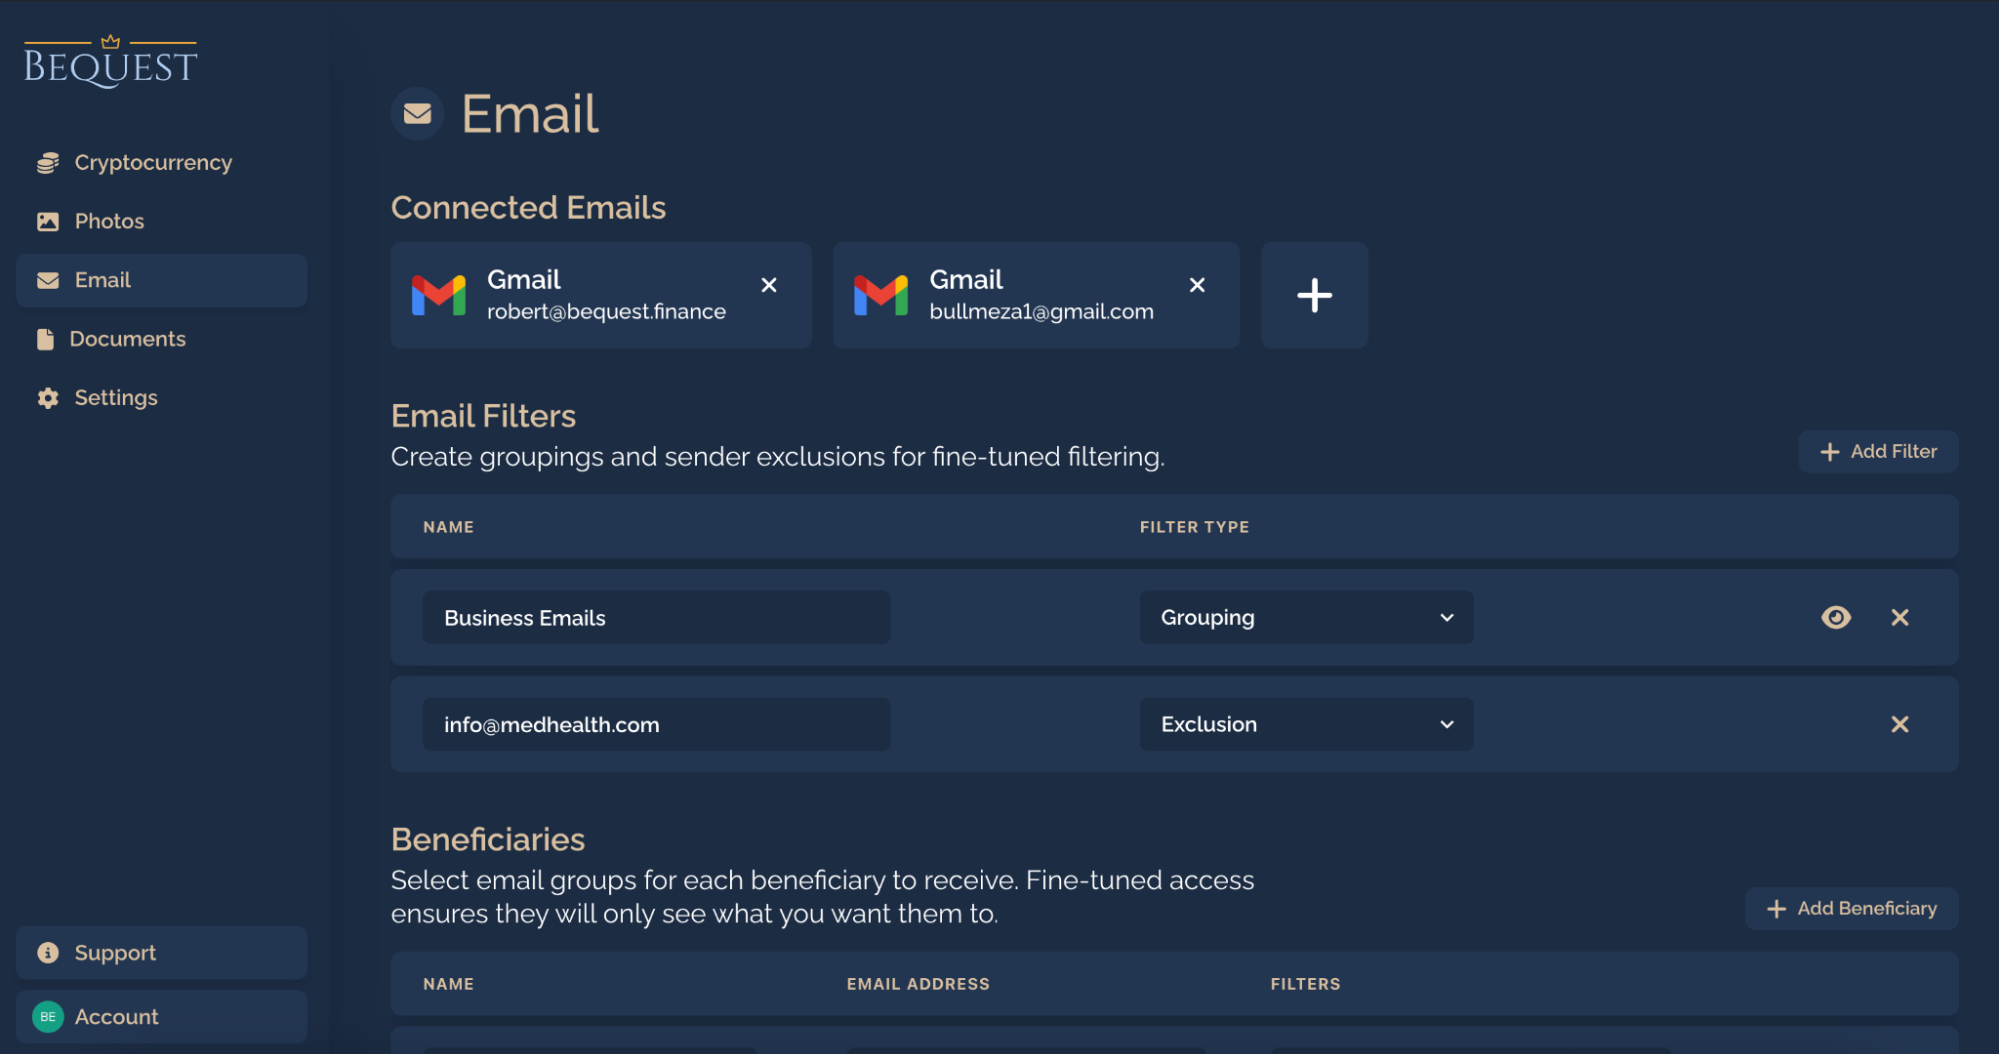Screen dimensions: 1999x1055
Task: Click the Settings gear icon
Action: point(47,397)
